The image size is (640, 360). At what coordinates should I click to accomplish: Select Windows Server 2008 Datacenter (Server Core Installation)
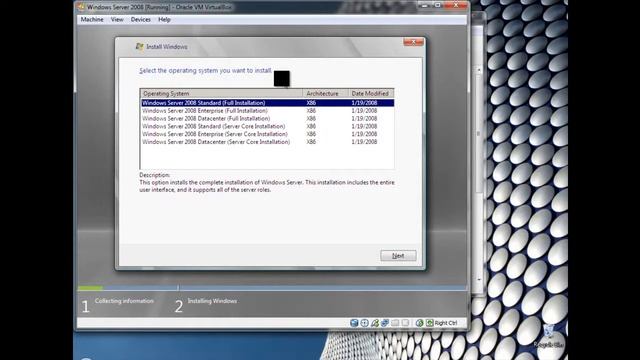pos(267,142)
